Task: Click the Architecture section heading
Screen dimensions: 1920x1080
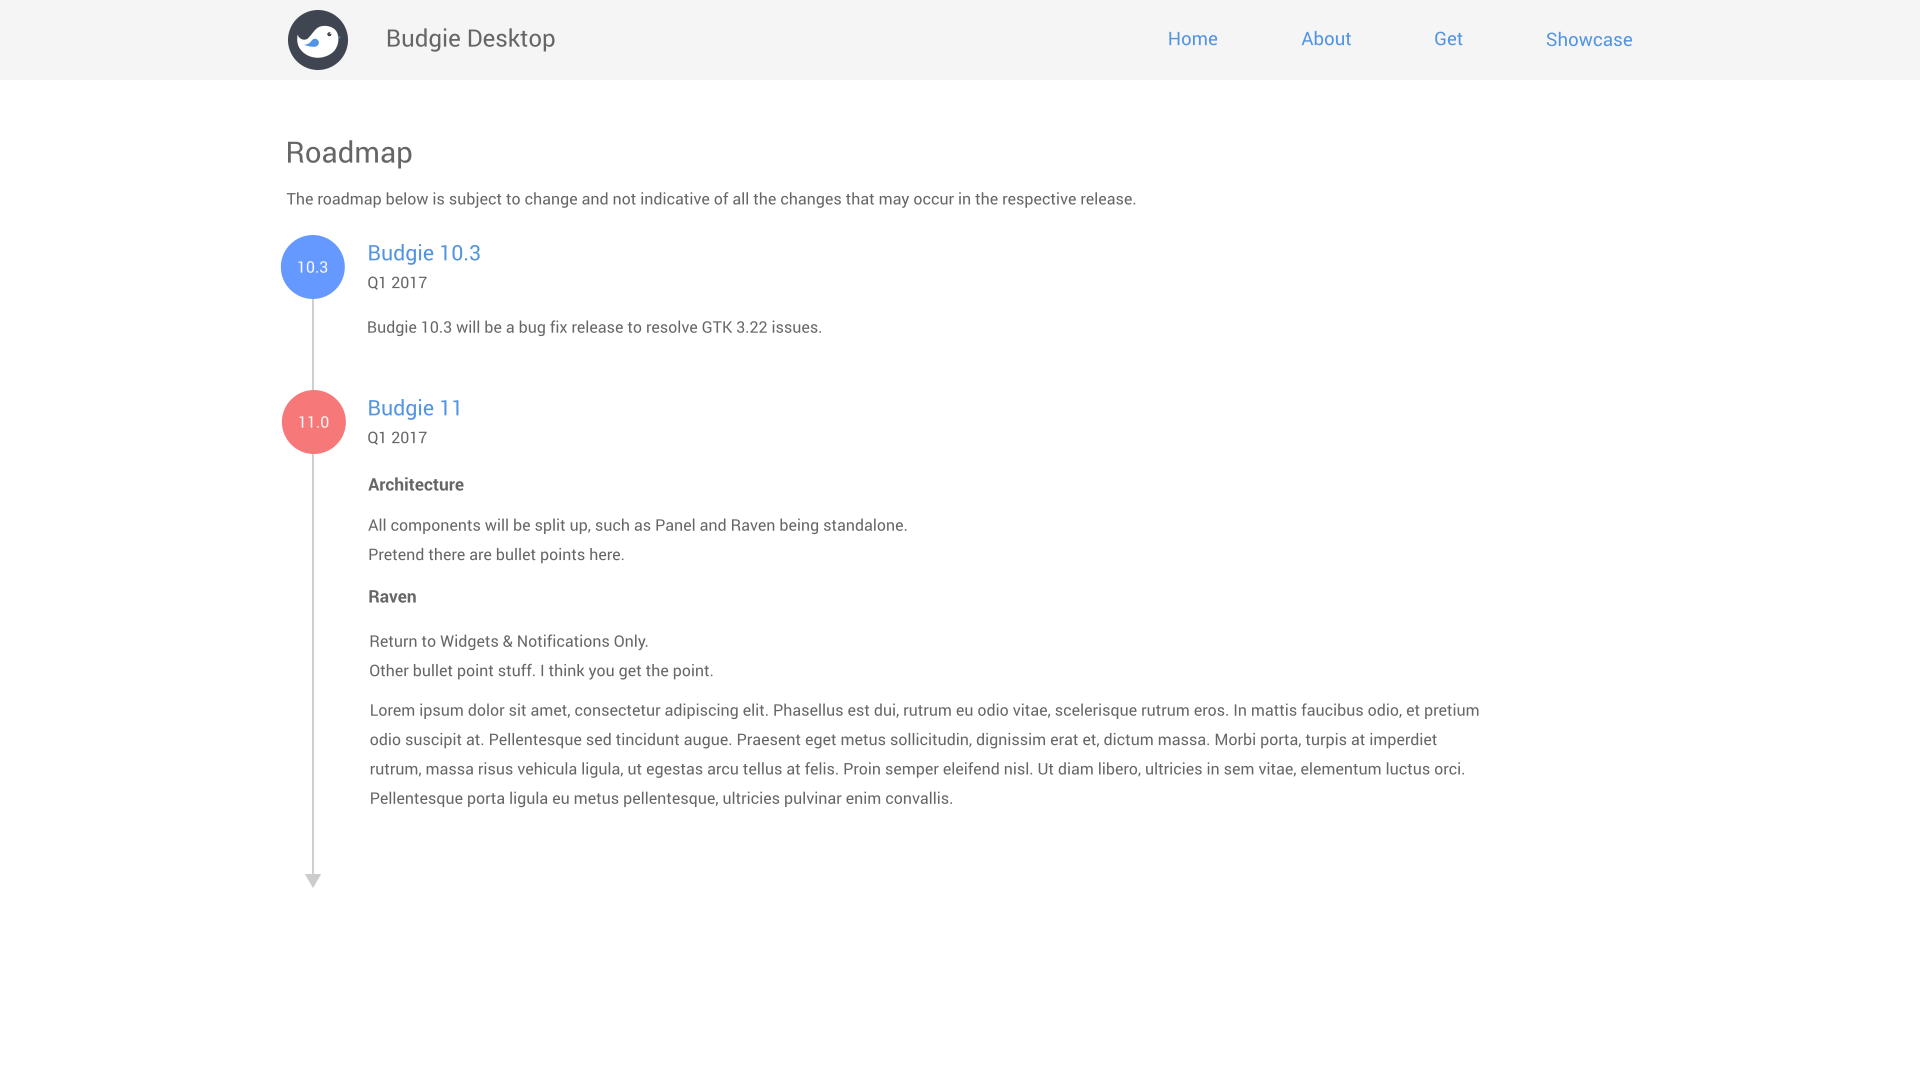Action: point(416,485)
